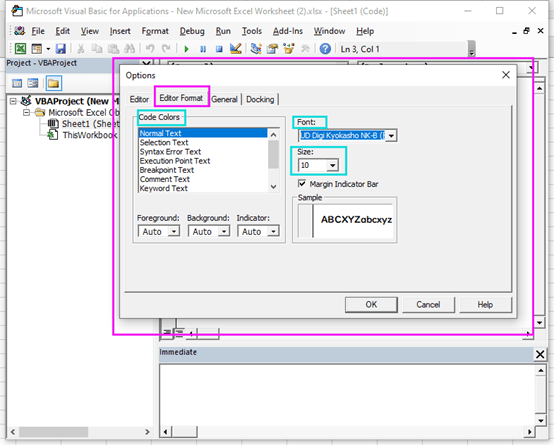The height and width of the screenshot is (445, 554).
Task: Click Help in the Options dialog
Action: point(485,305)
